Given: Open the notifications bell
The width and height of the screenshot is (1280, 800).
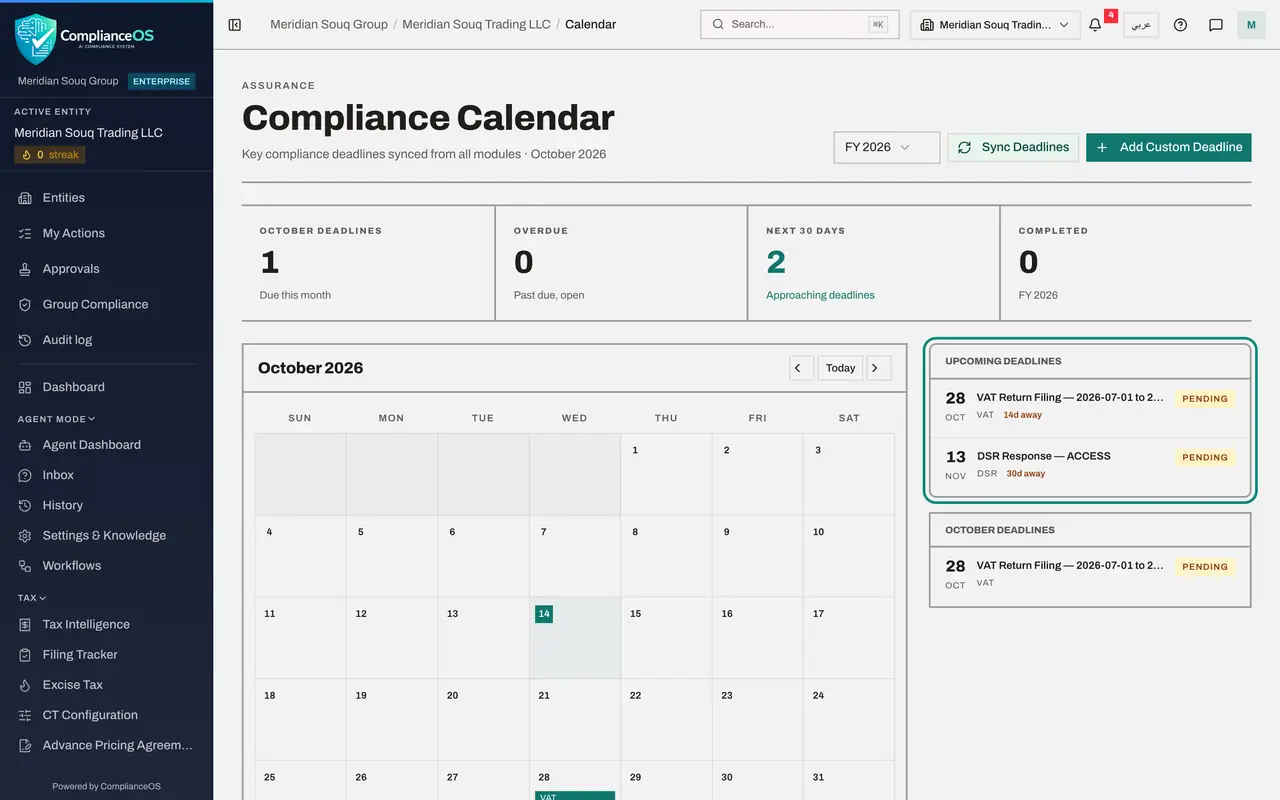Looking at the screenshot, I should tap(1095, 25).
